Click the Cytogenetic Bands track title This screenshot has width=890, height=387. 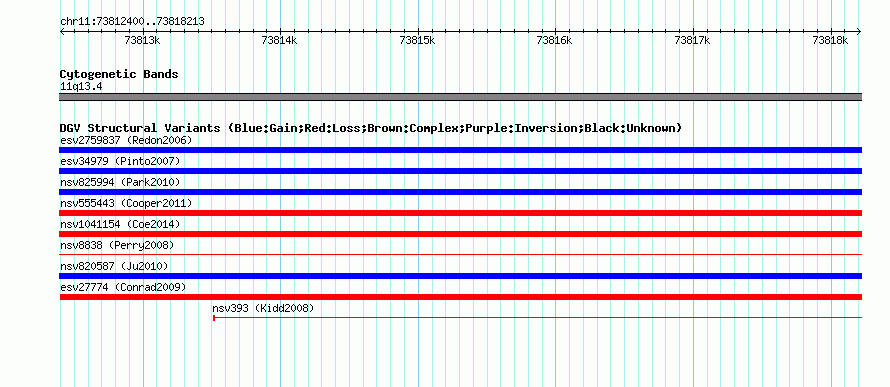(x=119, y=74)
